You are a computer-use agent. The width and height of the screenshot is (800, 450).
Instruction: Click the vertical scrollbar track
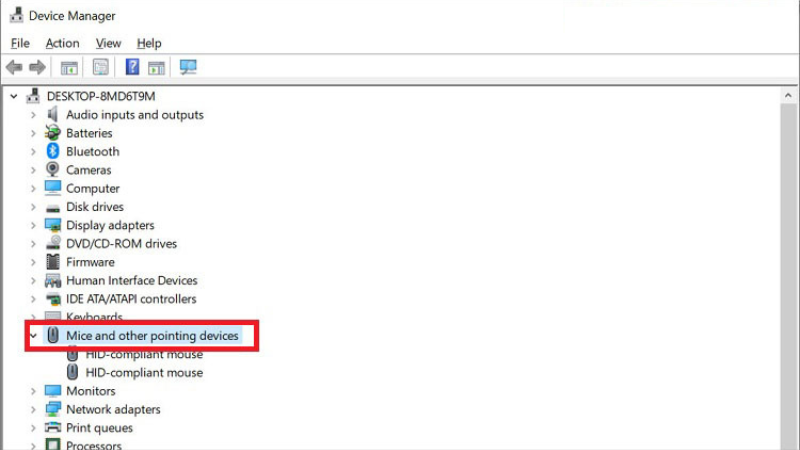pos(788,277)
